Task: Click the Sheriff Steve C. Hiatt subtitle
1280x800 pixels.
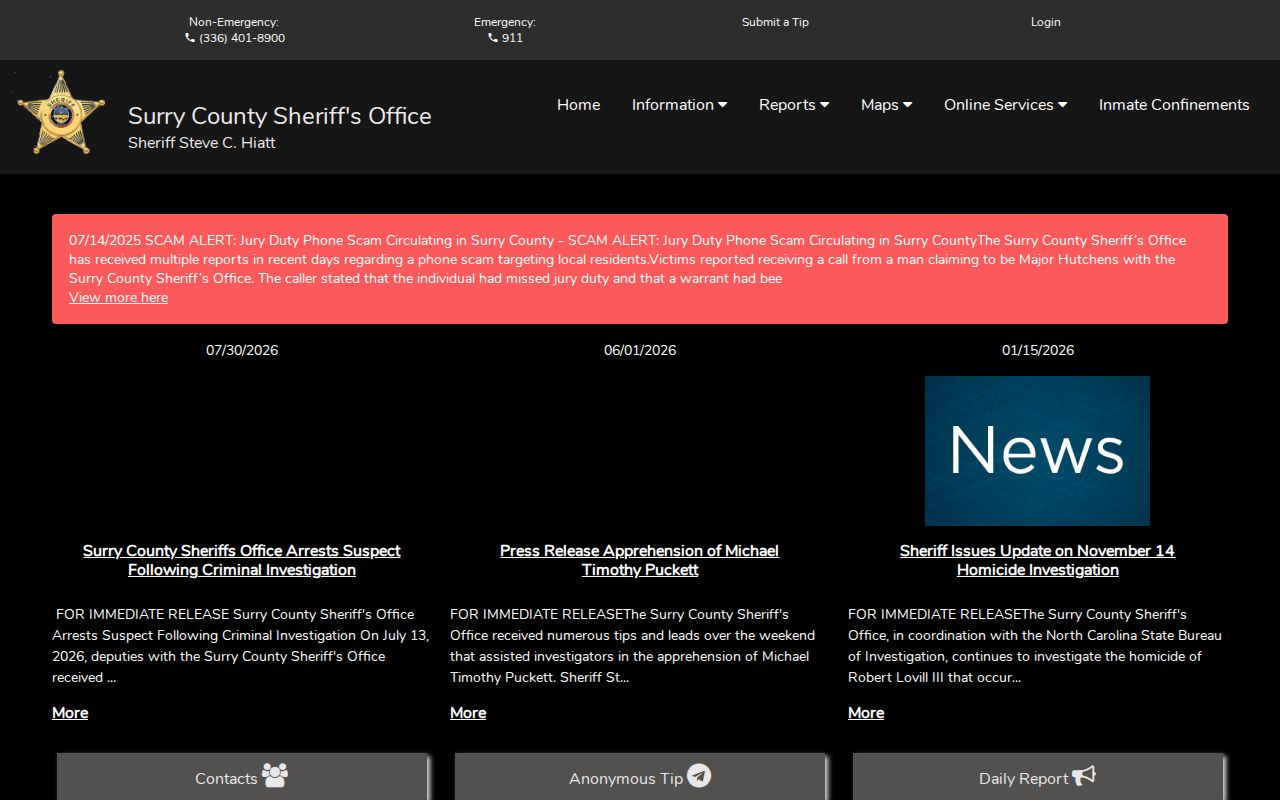Action: coord(202,143)
